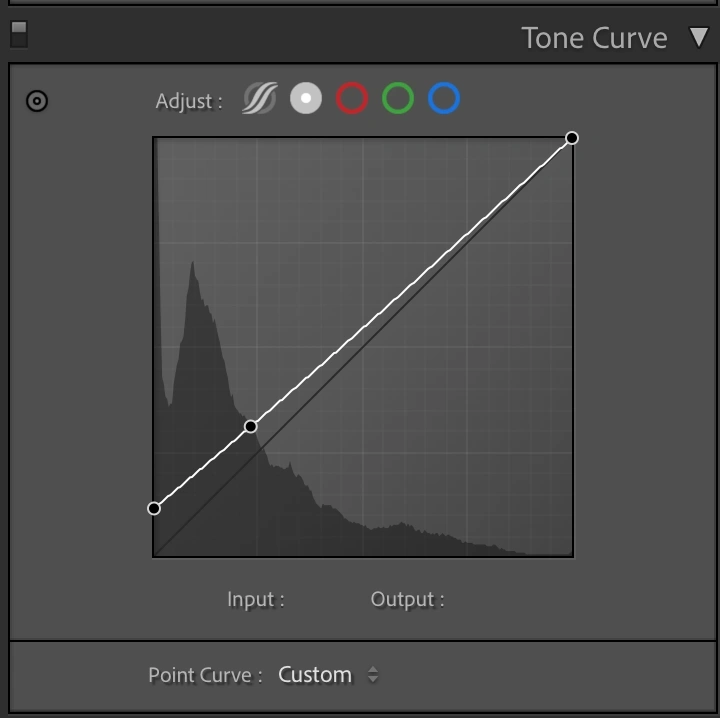This screenshot has width=720, height=718.
Task: Select the red channel curve
Action: tap(352, 99)
